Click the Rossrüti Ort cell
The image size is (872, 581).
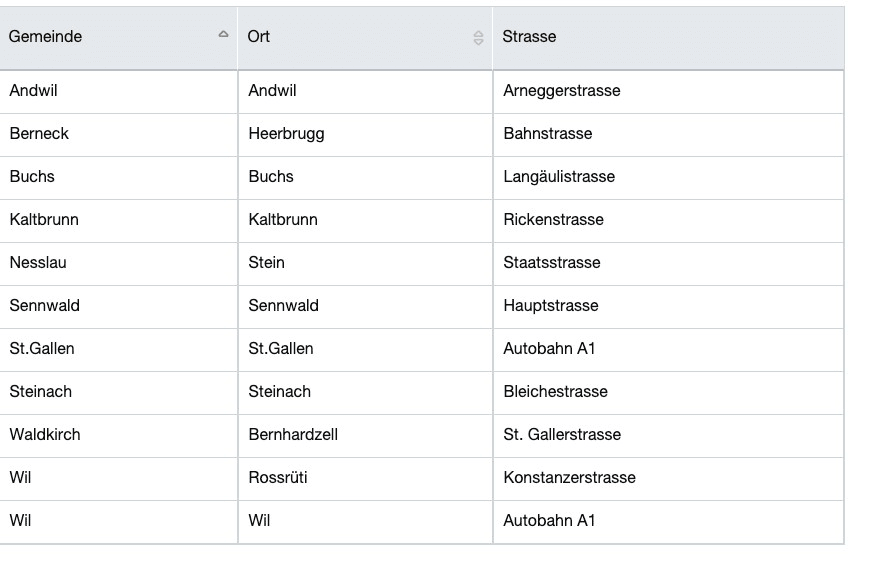(365, 479)
